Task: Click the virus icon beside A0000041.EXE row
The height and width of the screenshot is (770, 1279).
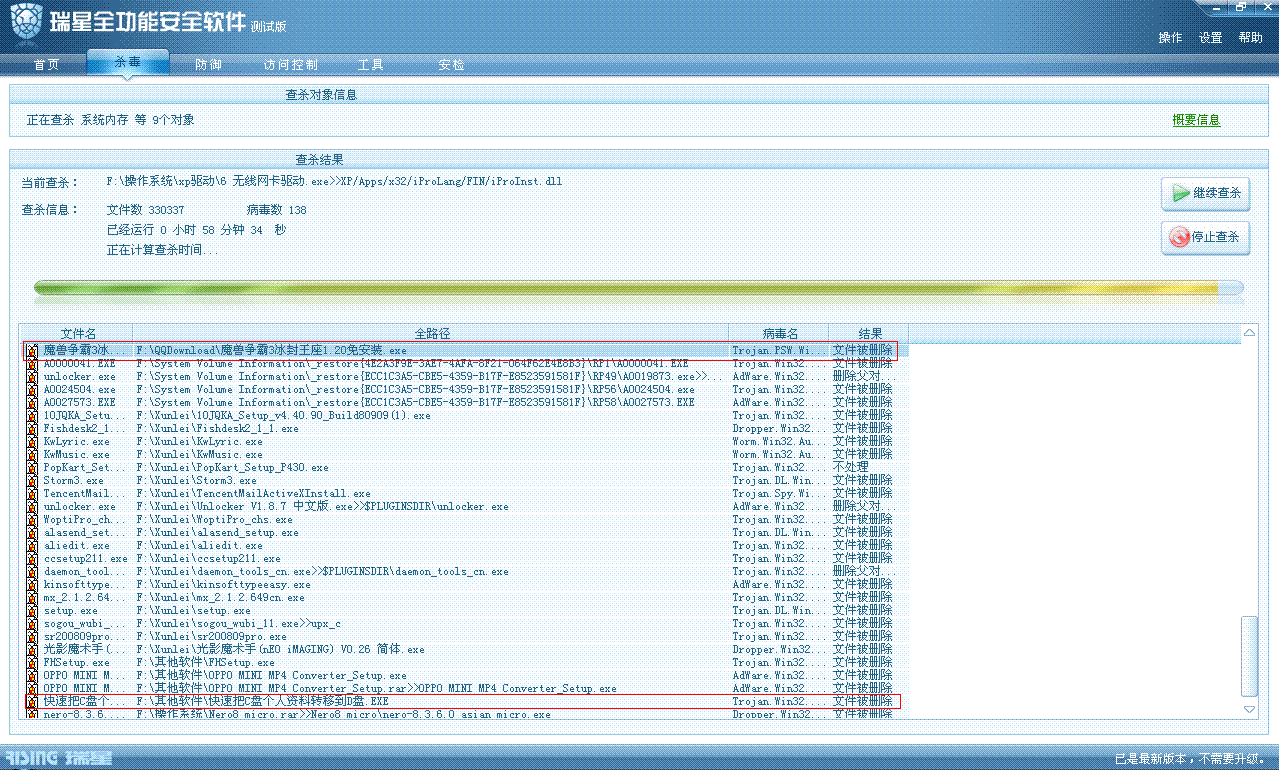Action: coord(32,364)
